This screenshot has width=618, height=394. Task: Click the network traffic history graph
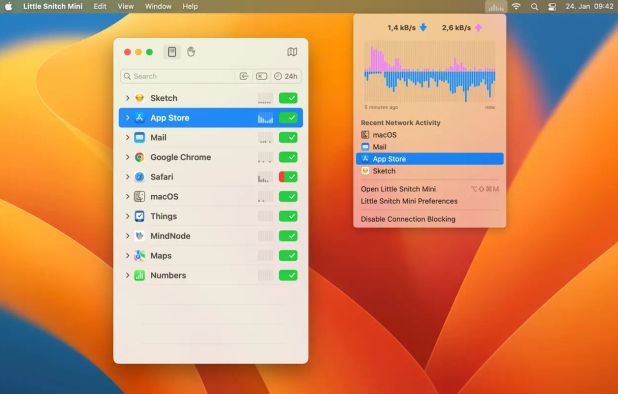[x=430, y=71]
